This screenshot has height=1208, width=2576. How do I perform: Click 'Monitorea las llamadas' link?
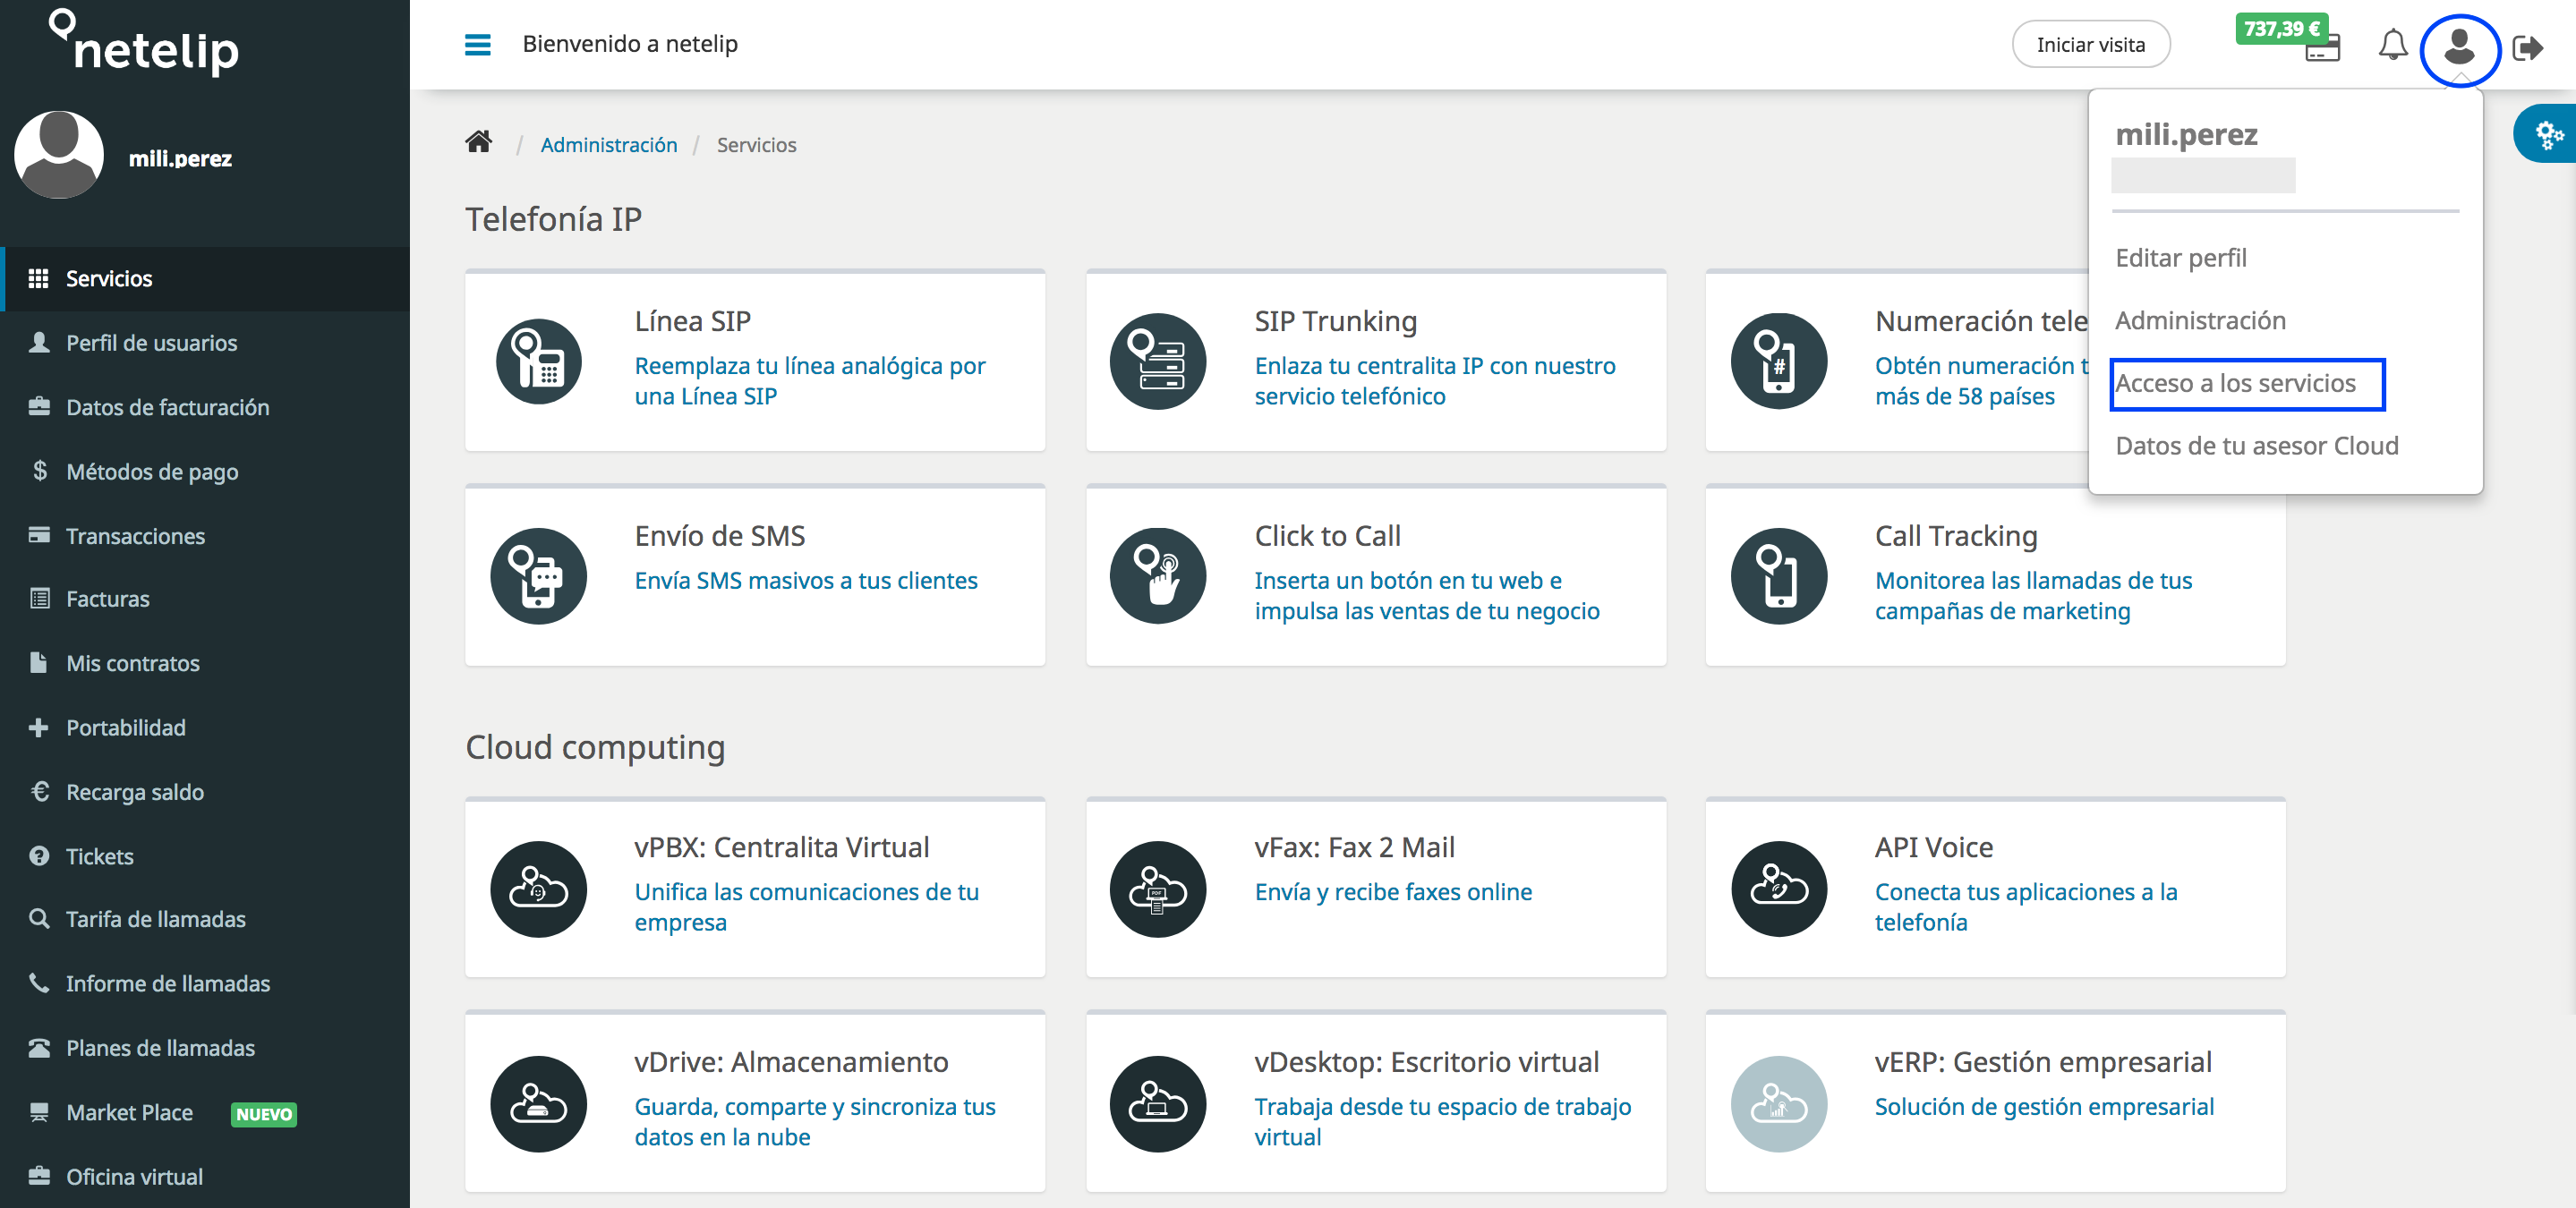2033,596
